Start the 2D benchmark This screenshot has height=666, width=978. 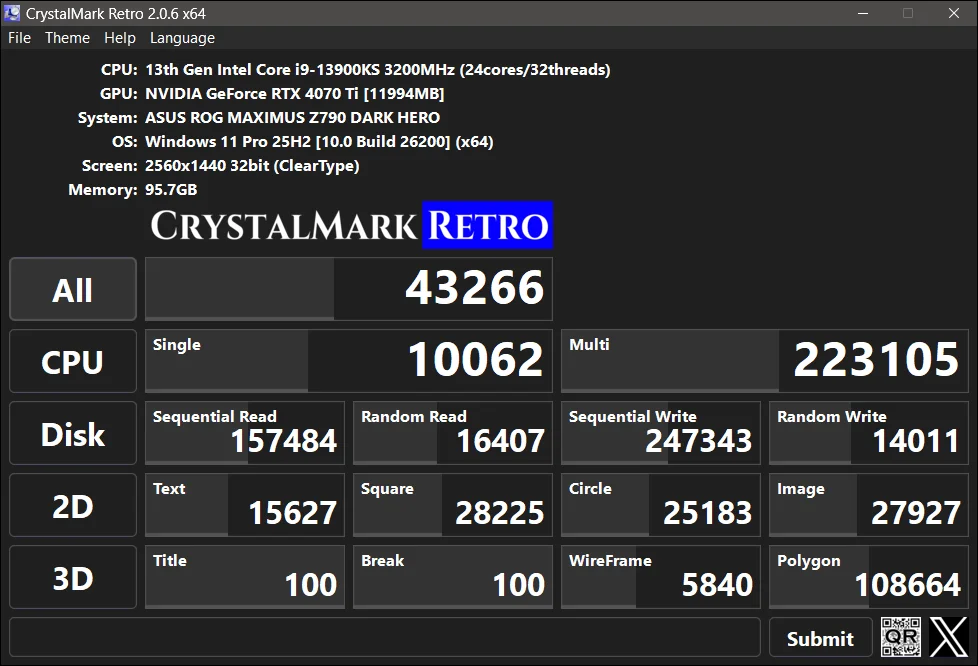(x=73, y=506)
